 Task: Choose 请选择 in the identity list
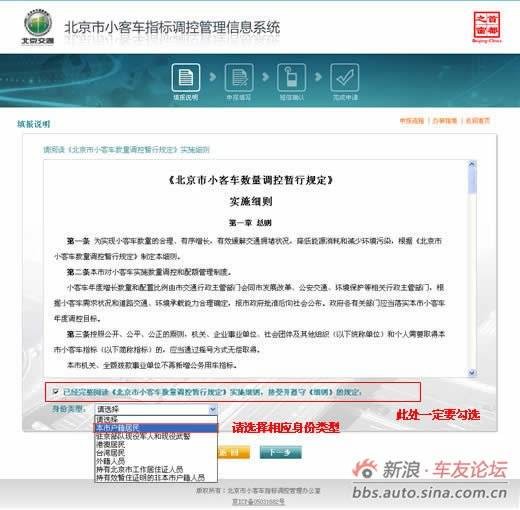pyautogui.click(x=156, y=419)
